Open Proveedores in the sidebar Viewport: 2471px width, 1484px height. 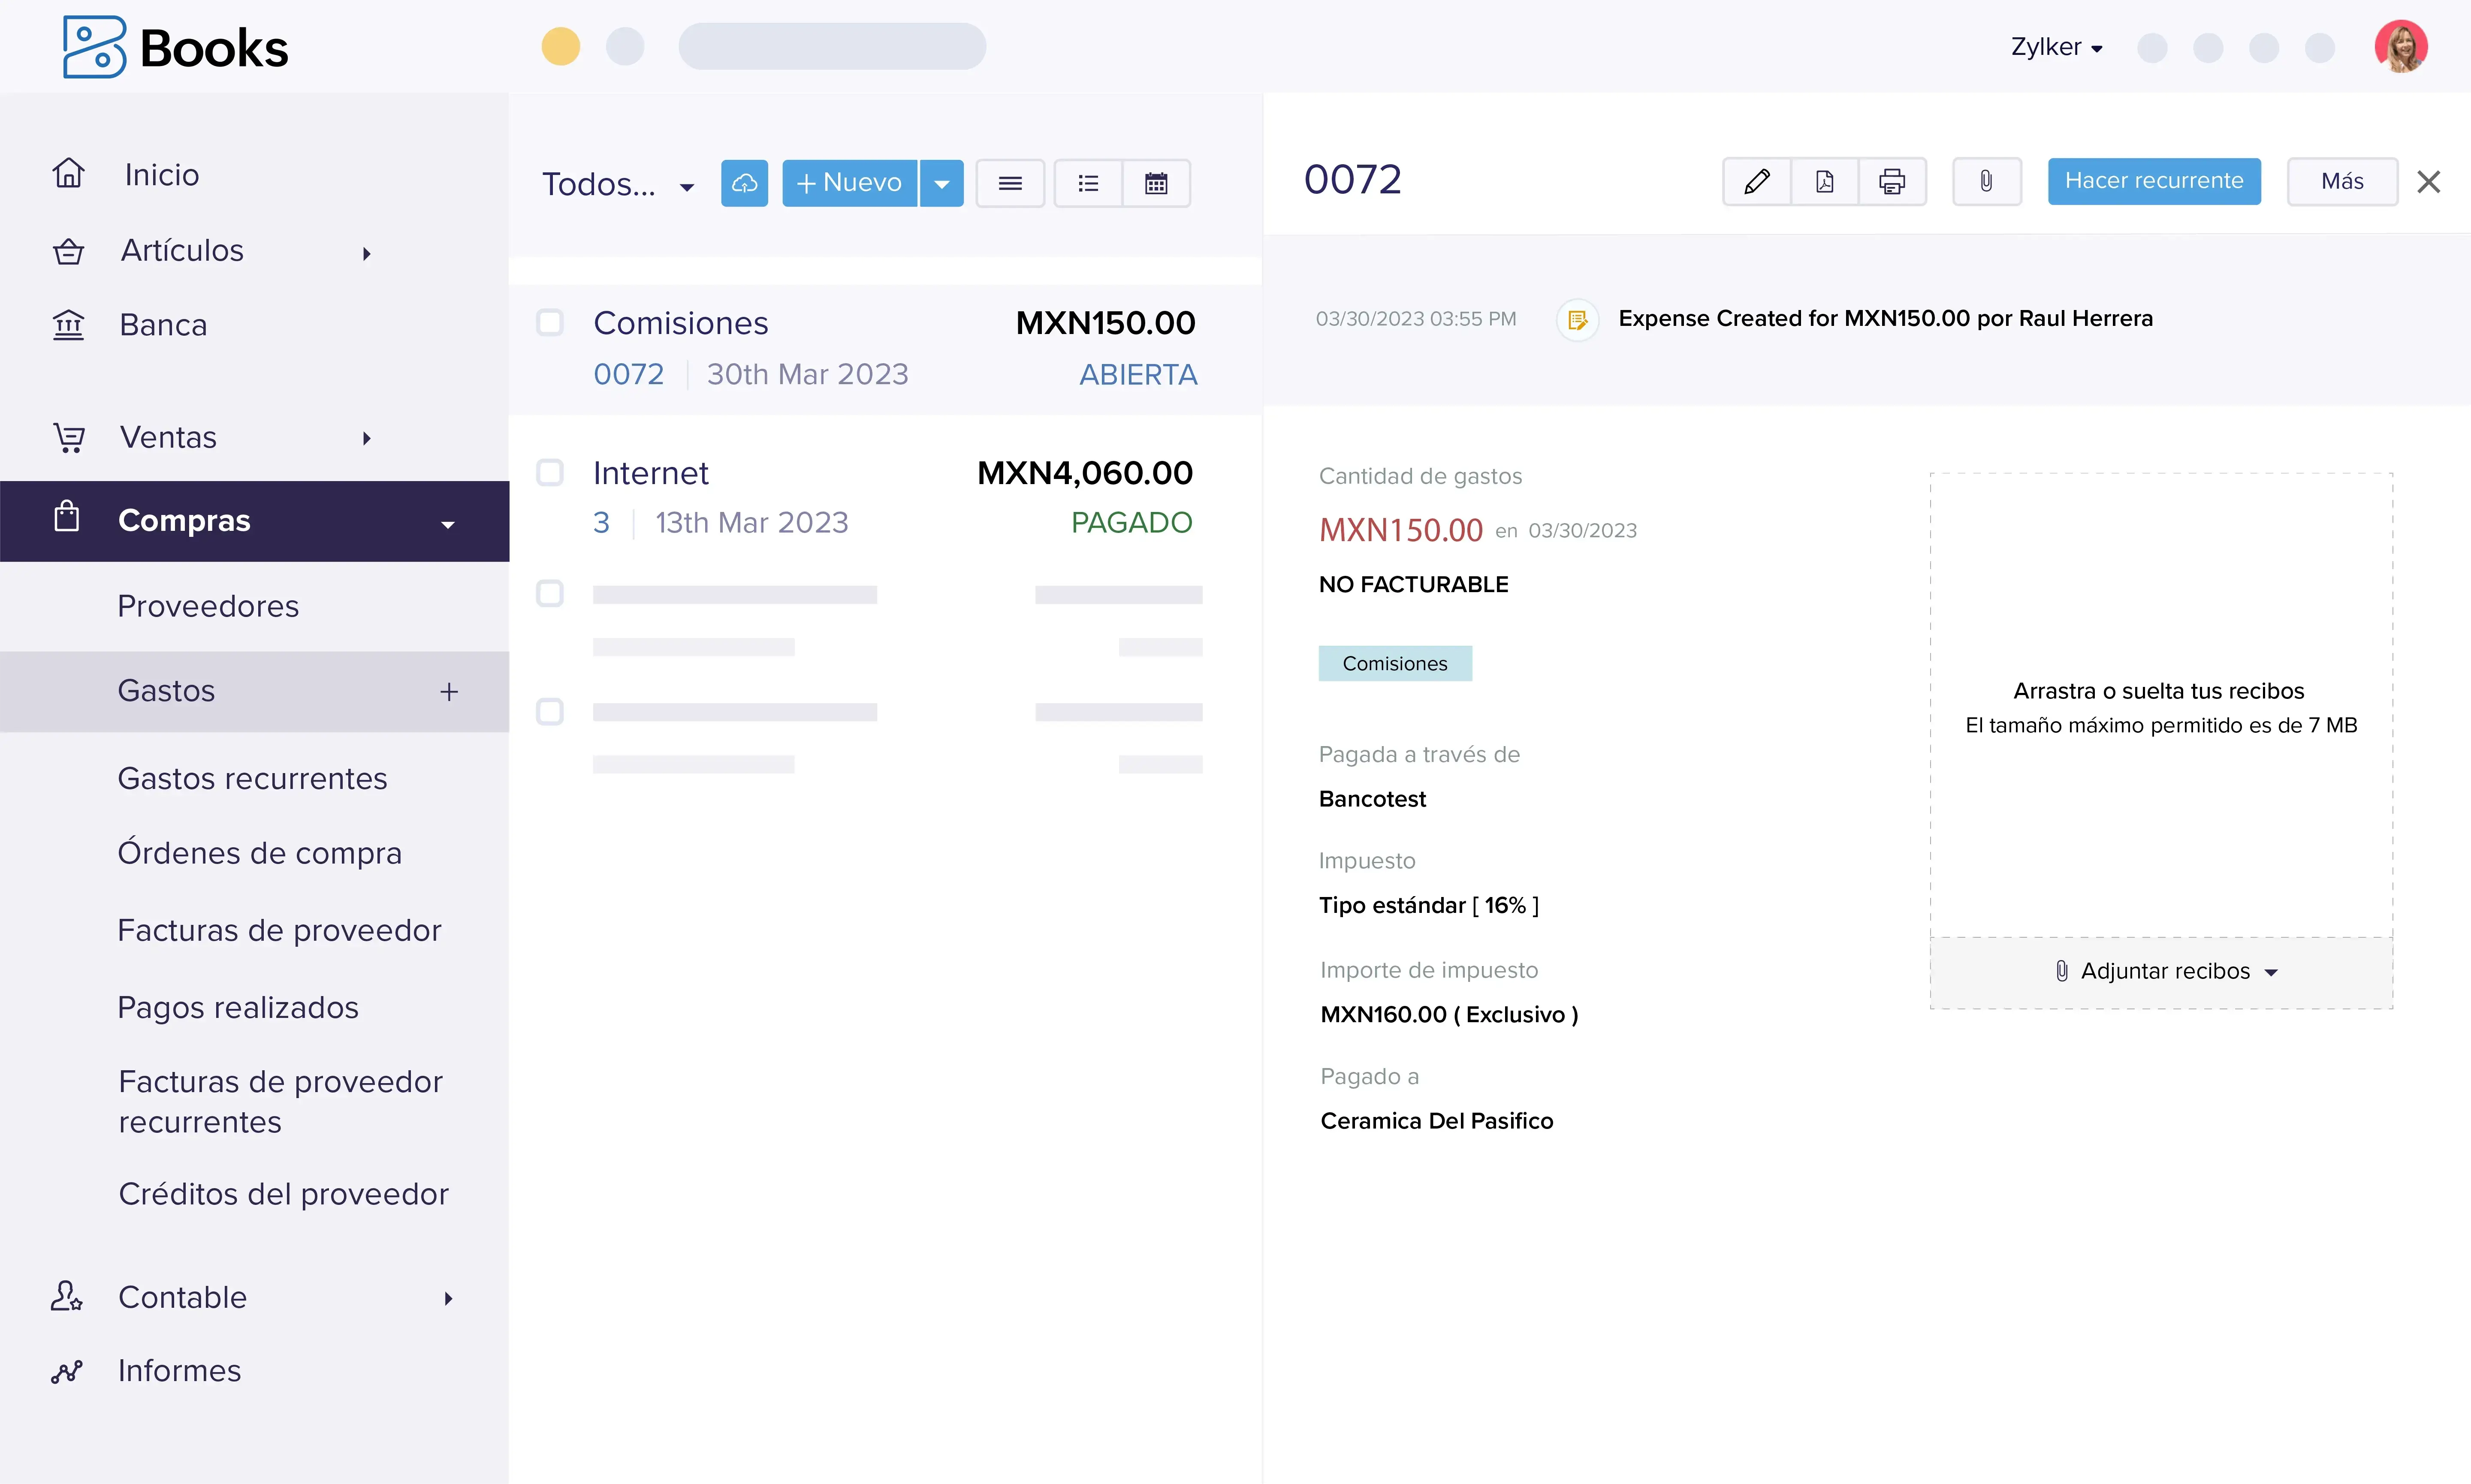point(208,606)
